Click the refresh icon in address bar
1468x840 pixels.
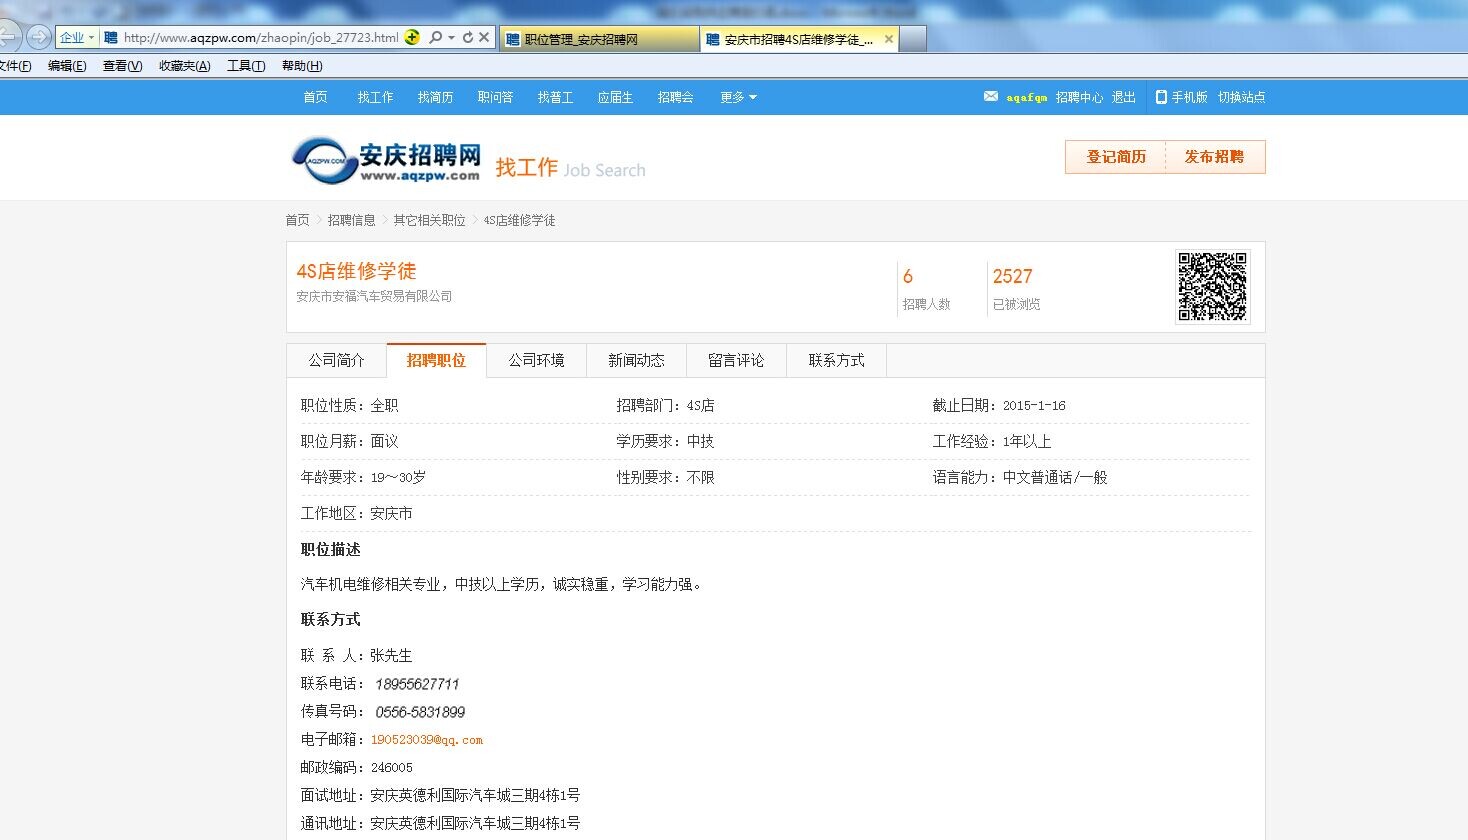467,38
